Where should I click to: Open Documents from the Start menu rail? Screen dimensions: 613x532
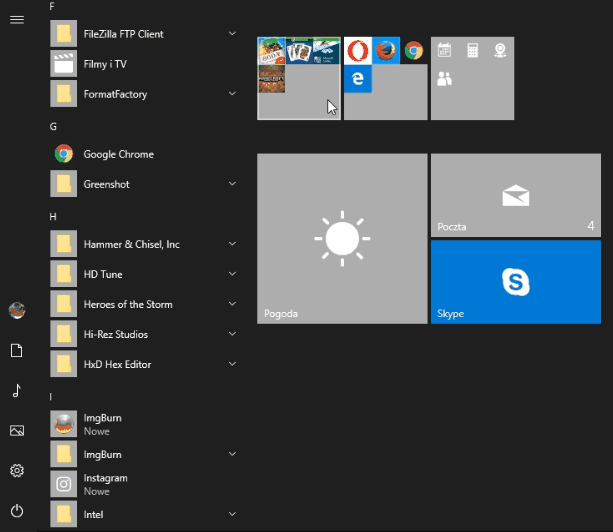pyautogui.click(x=17, y=351)
